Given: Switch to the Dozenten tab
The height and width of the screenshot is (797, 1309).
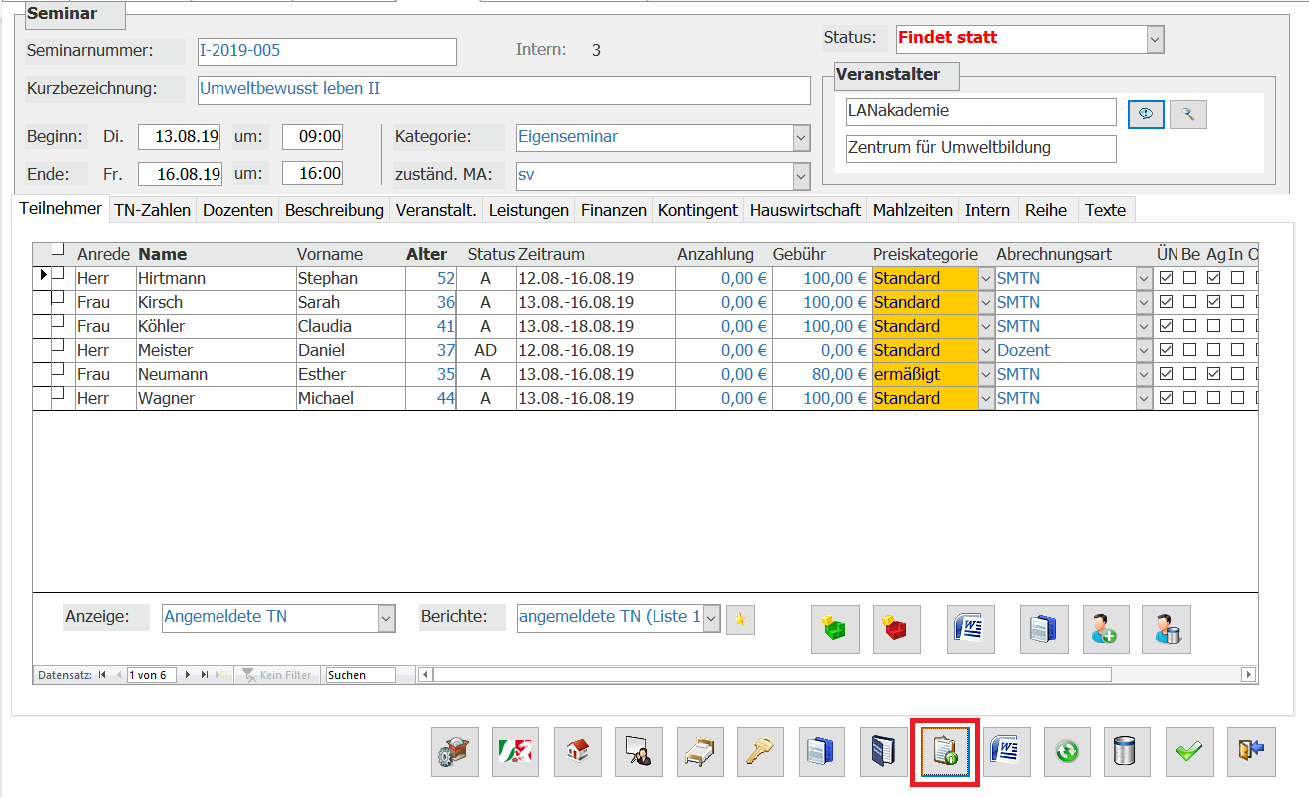Looking at the screenshot, I should [238, 210].
